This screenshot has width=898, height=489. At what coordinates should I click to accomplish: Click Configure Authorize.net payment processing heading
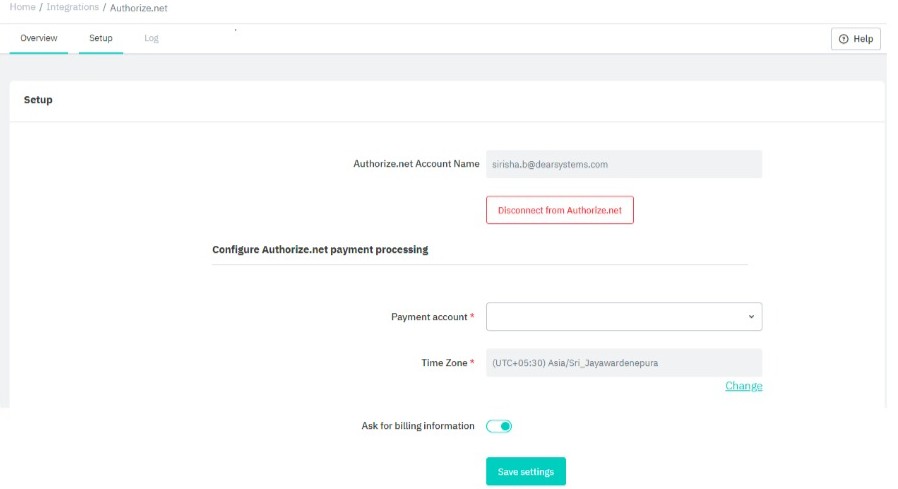[320, 249]
